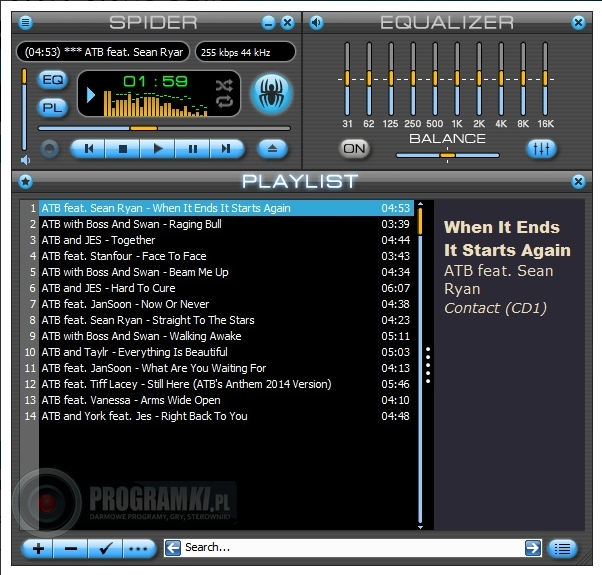602x575 pixels.
Task: Click the equalizer speaker icon
Action: pyautogui.click(x=316, y=23)
